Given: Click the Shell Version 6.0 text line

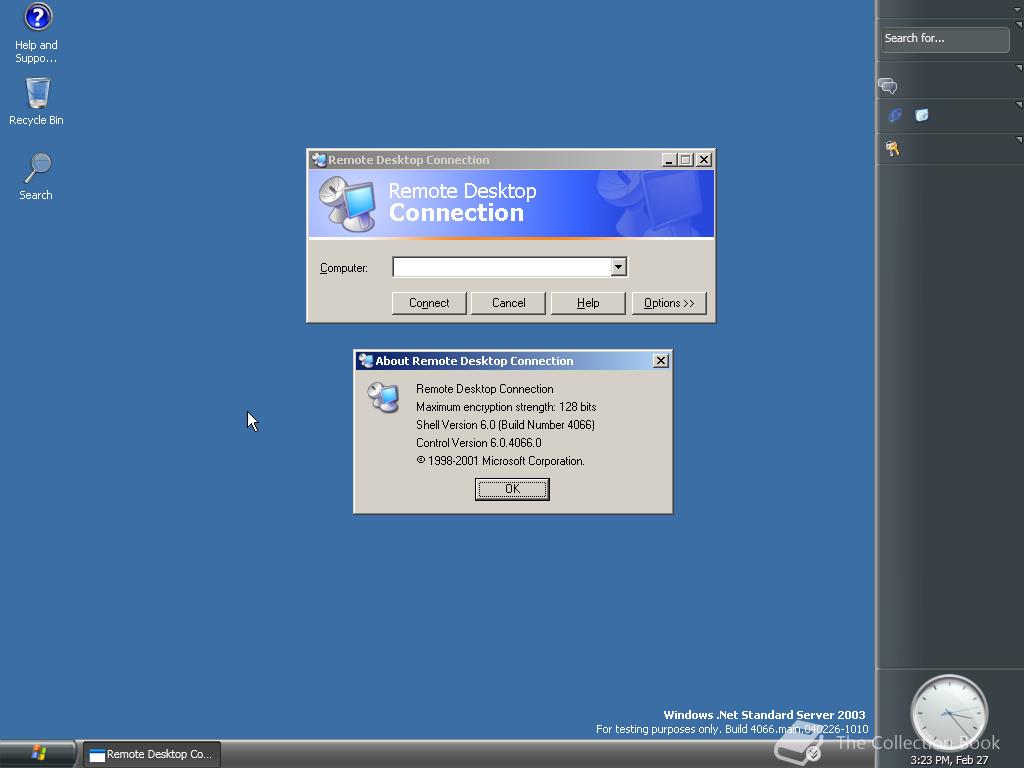Looking at the screenshot, I should tap(505, 424).
